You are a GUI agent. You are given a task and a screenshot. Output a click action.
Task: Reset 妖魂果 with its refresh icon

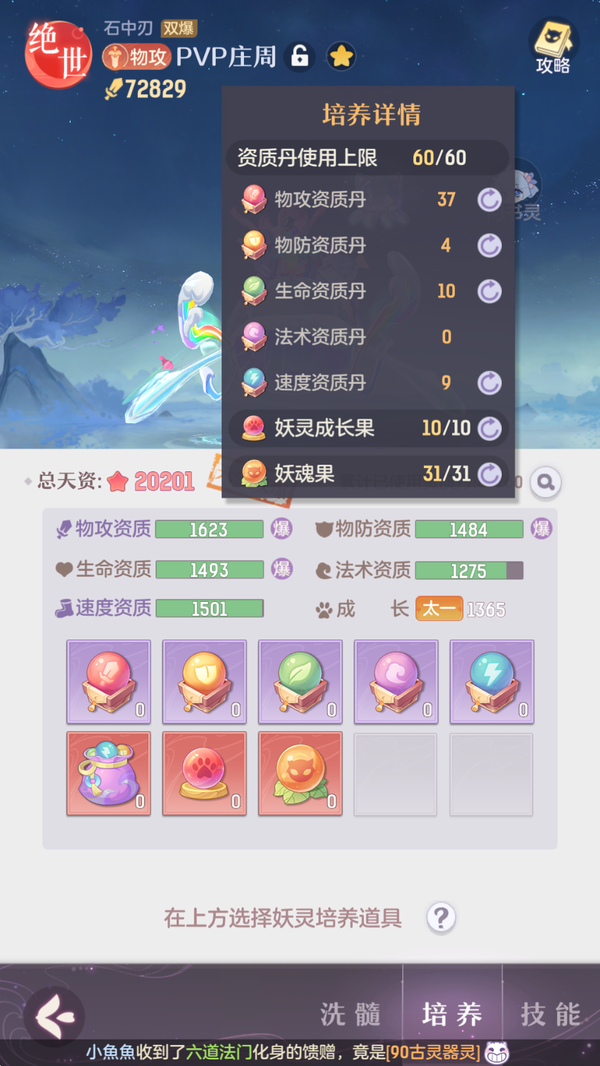(489, 474)
